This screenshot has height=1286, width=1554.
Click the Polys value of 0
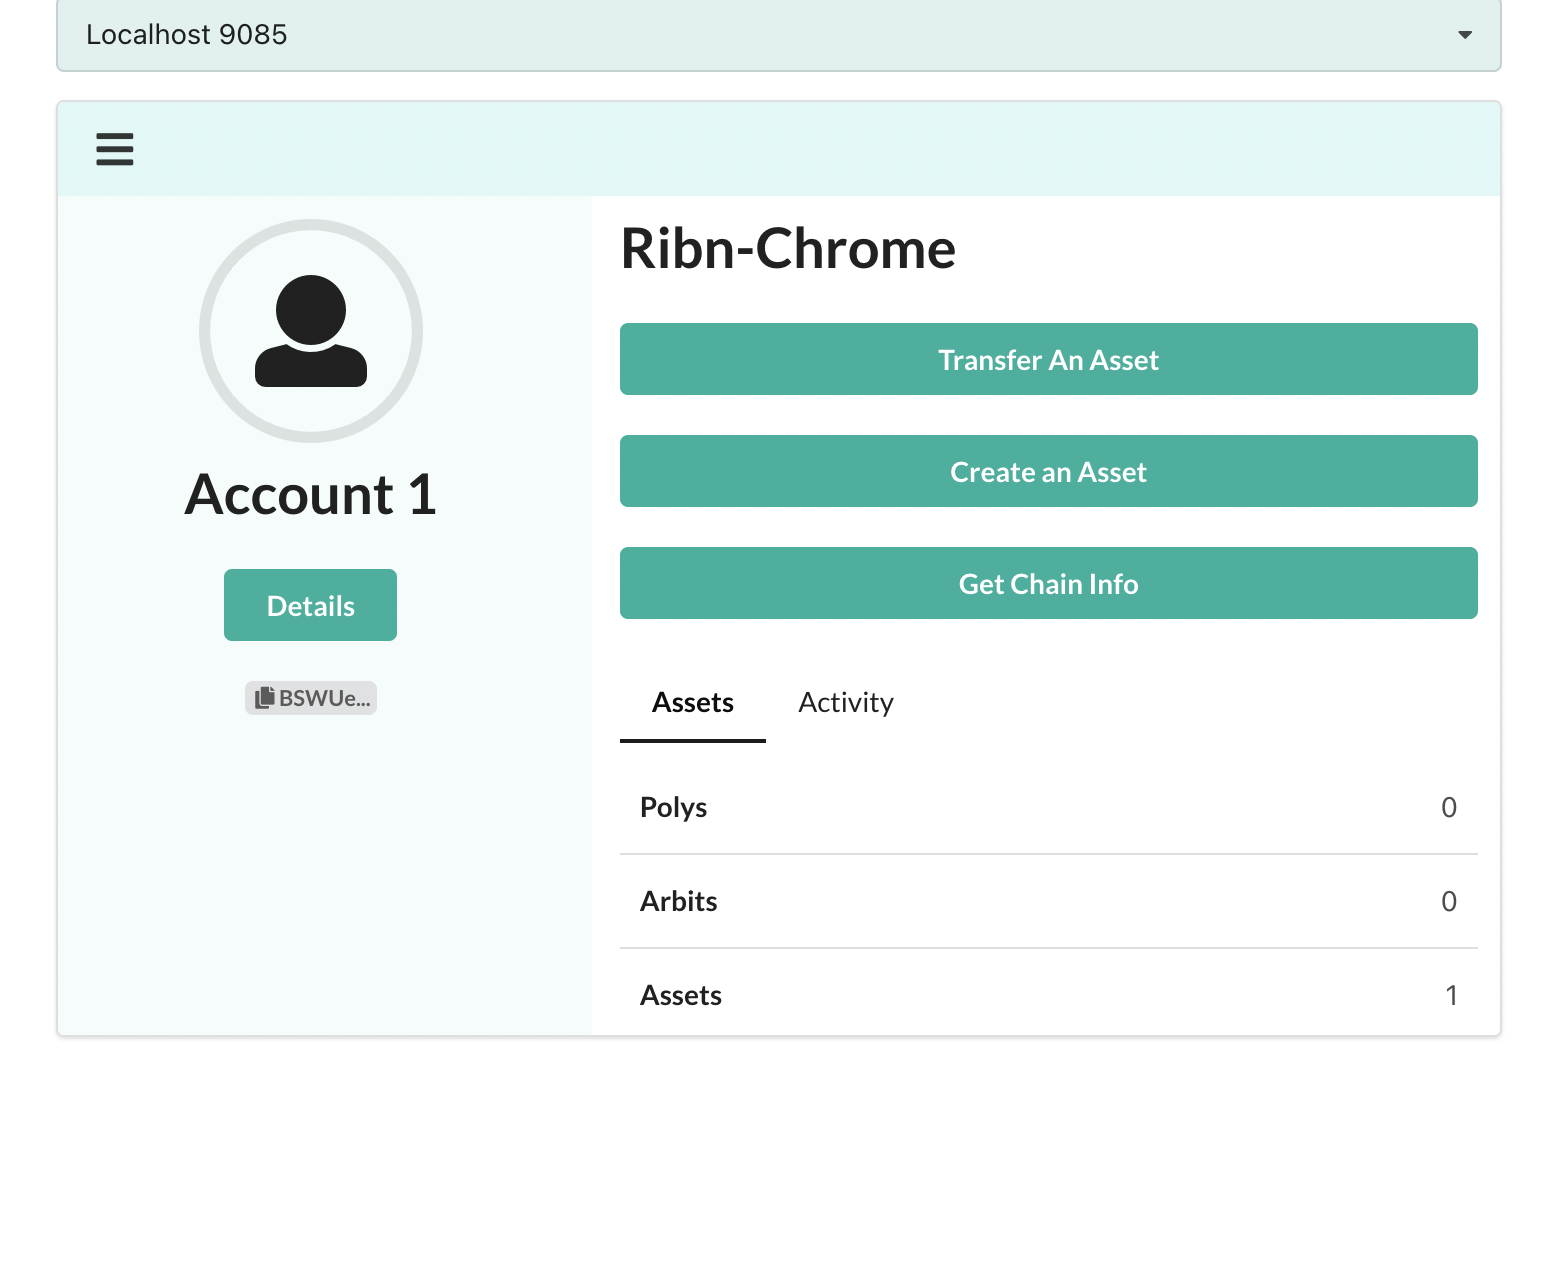coord(1448,807)
